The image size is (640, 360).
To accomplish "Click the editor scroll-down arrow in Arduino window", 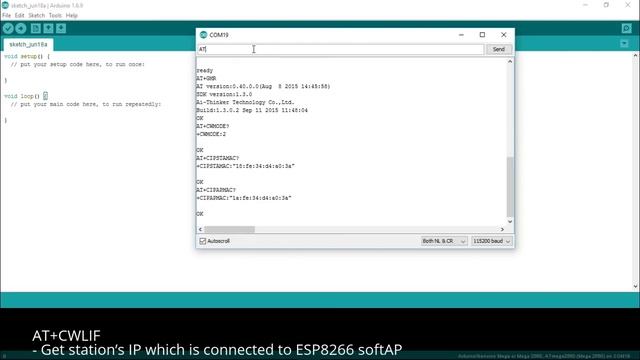I will (636, 287).
